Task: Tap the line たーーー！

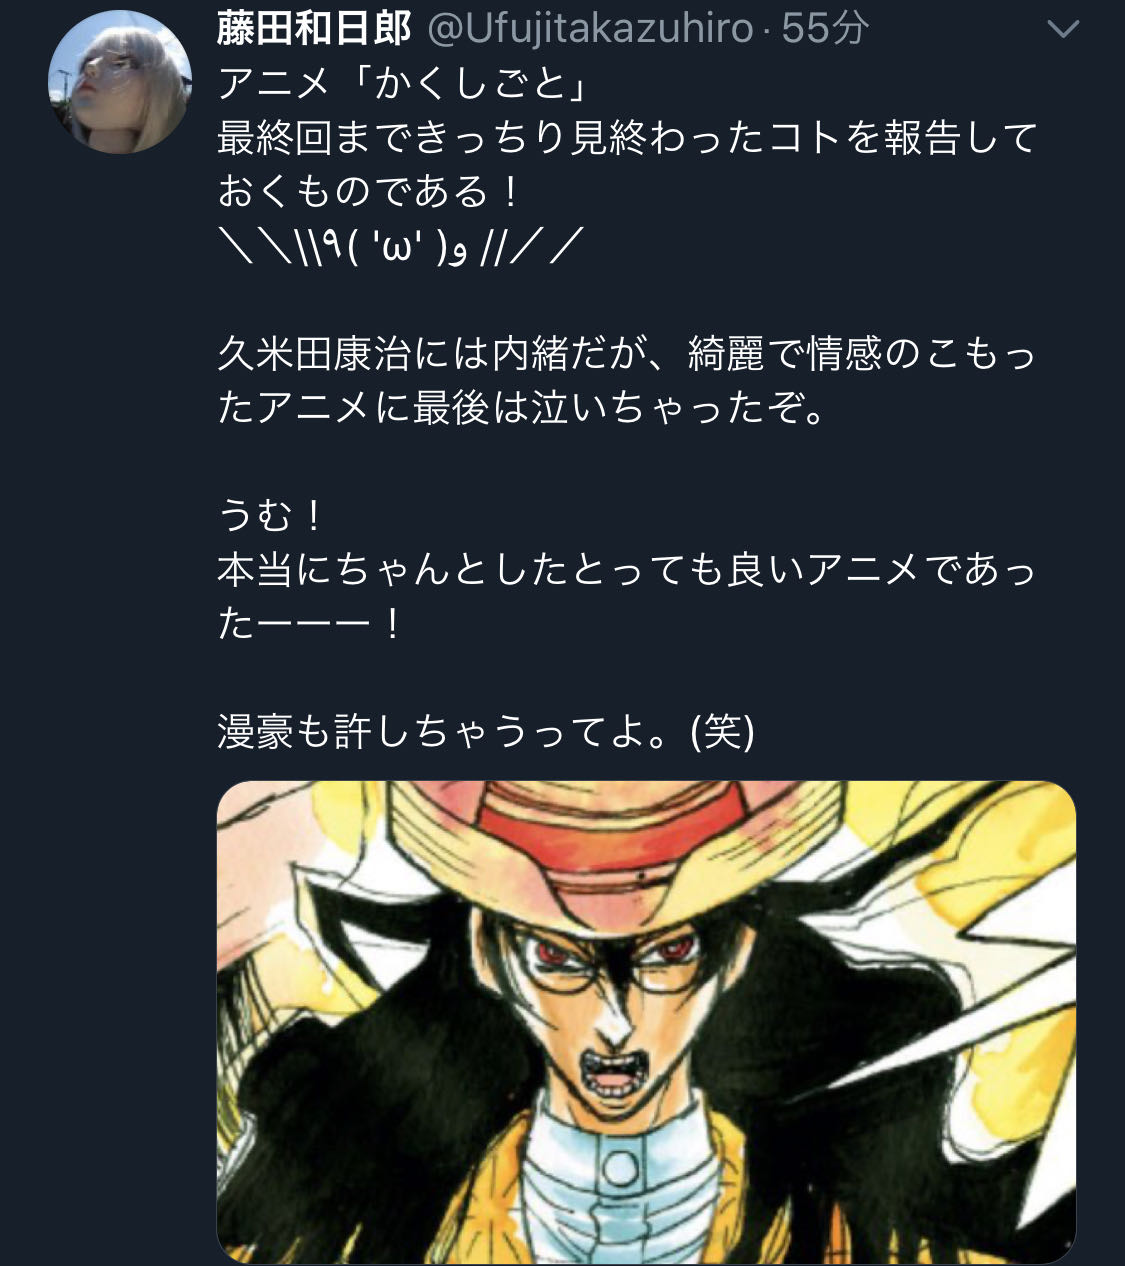Action: coord(309,623)
